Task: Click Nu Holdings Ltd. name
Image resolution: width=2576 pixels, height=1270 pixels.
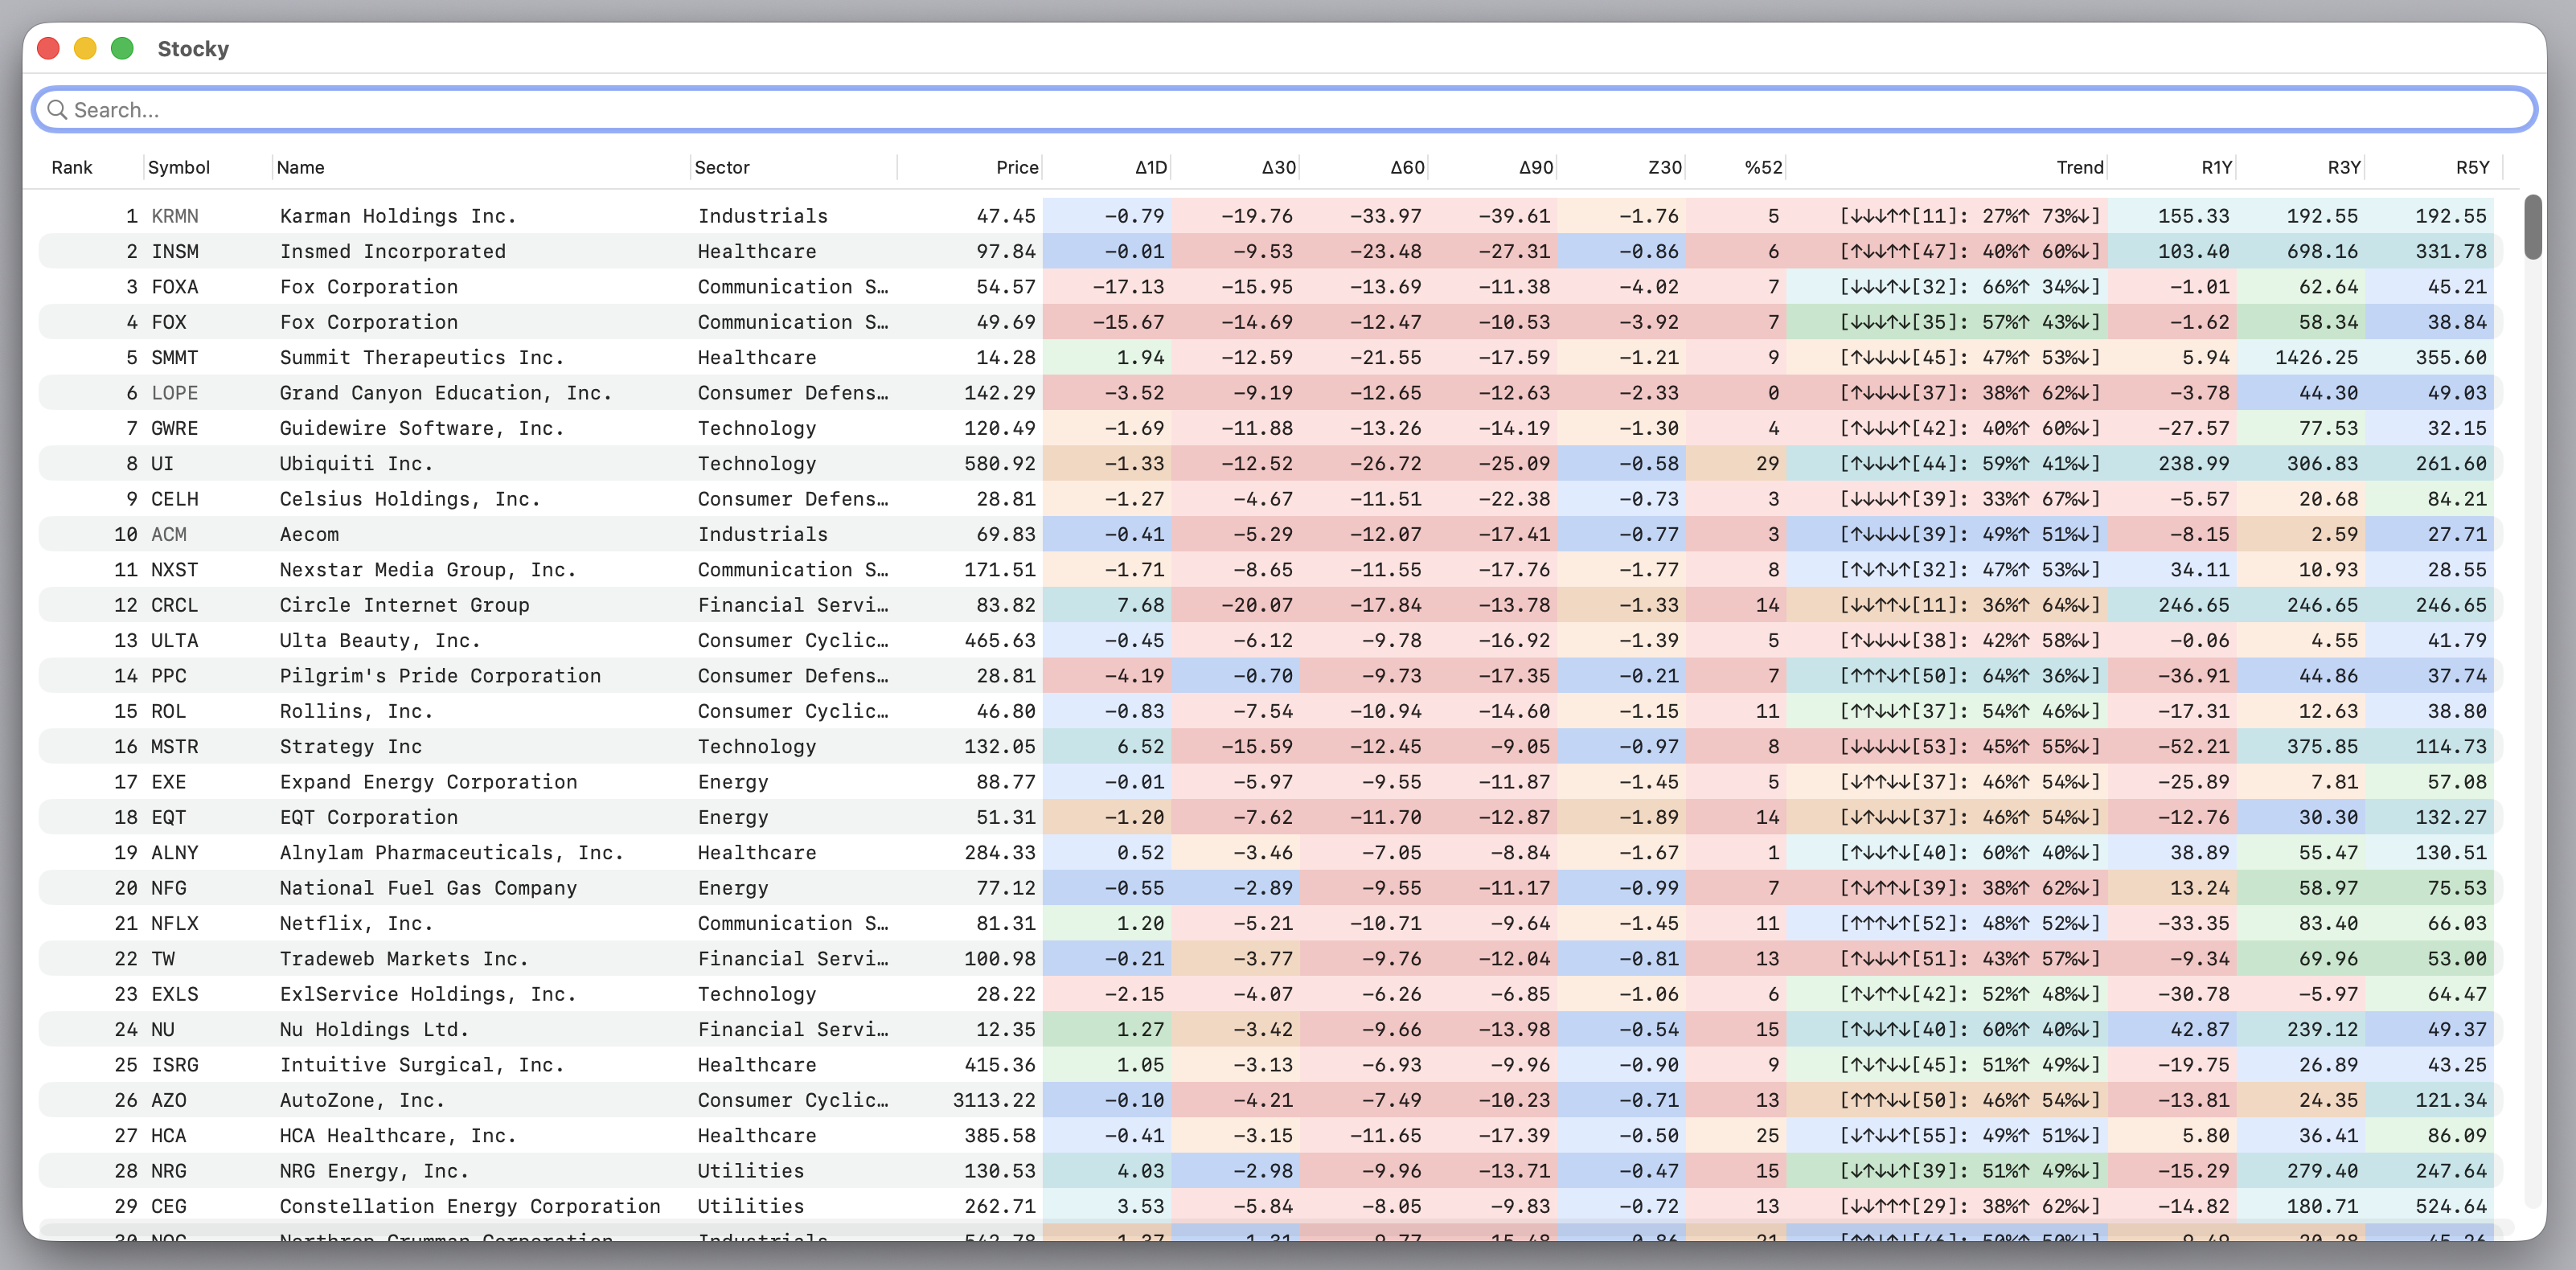Action: click(374, 1030)
